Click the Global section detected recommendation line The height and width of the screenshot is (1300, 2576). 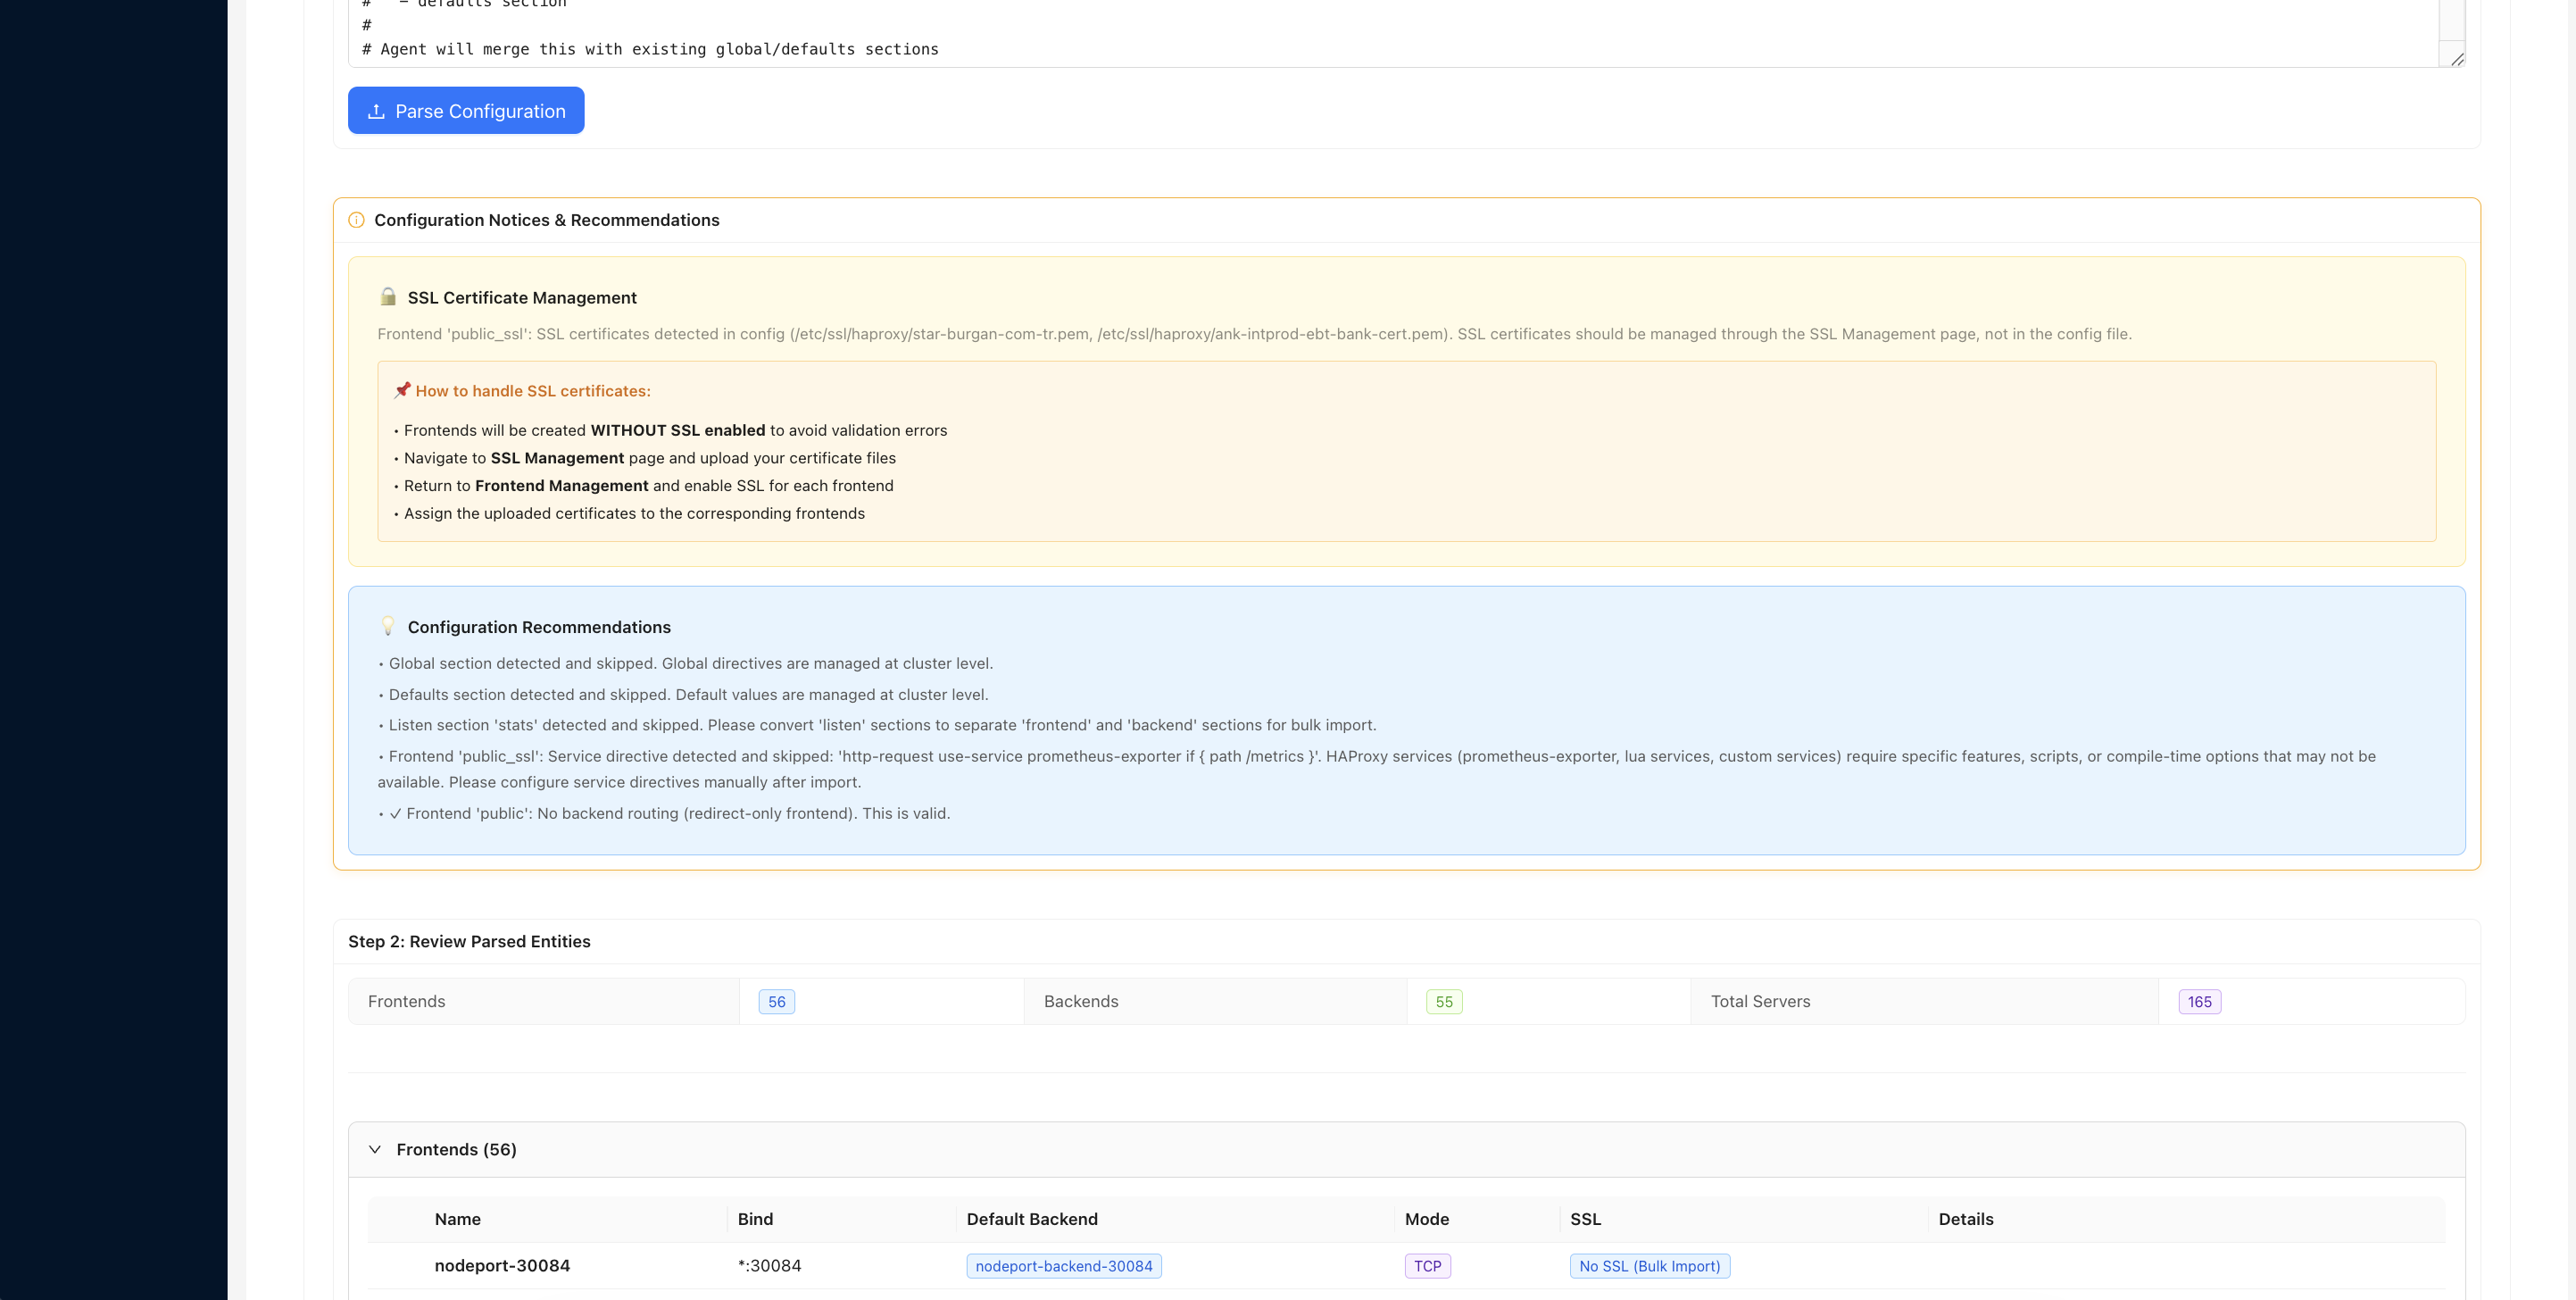685,663
